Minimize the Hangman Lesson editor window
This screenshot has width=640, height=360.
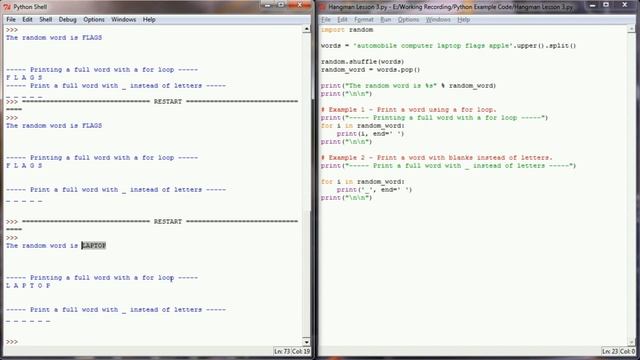593,5
